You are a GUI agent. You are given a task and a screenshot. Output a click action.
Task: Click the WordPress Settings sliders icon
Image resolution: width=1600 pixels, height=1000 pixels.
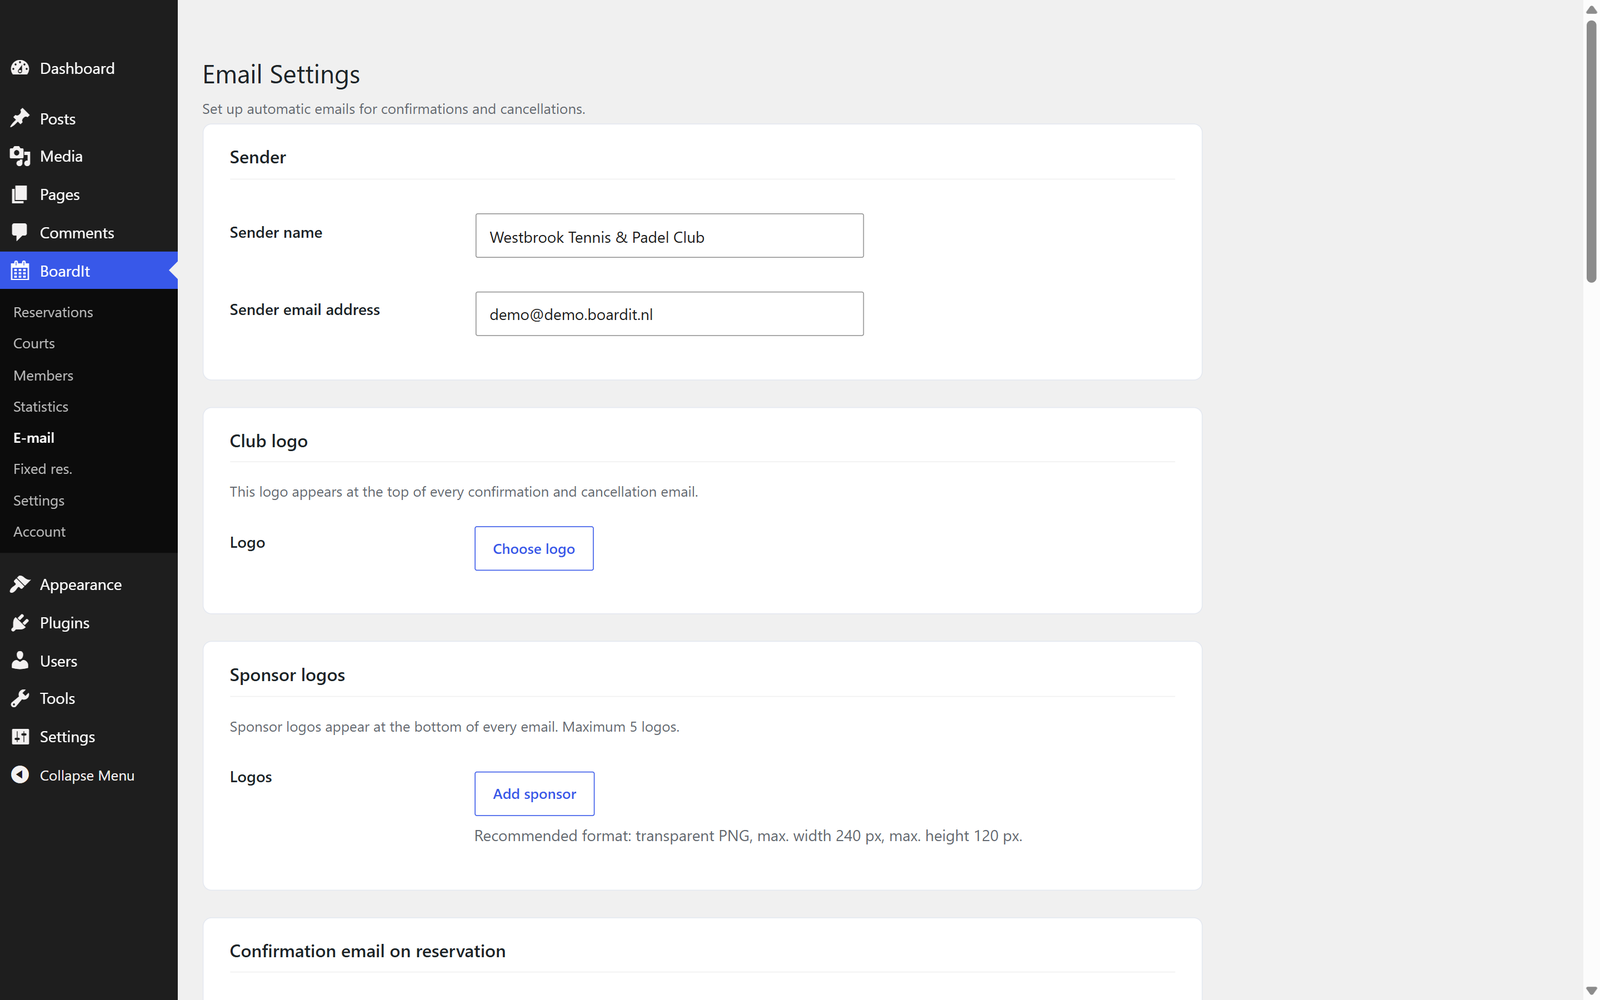coord(20,737)
